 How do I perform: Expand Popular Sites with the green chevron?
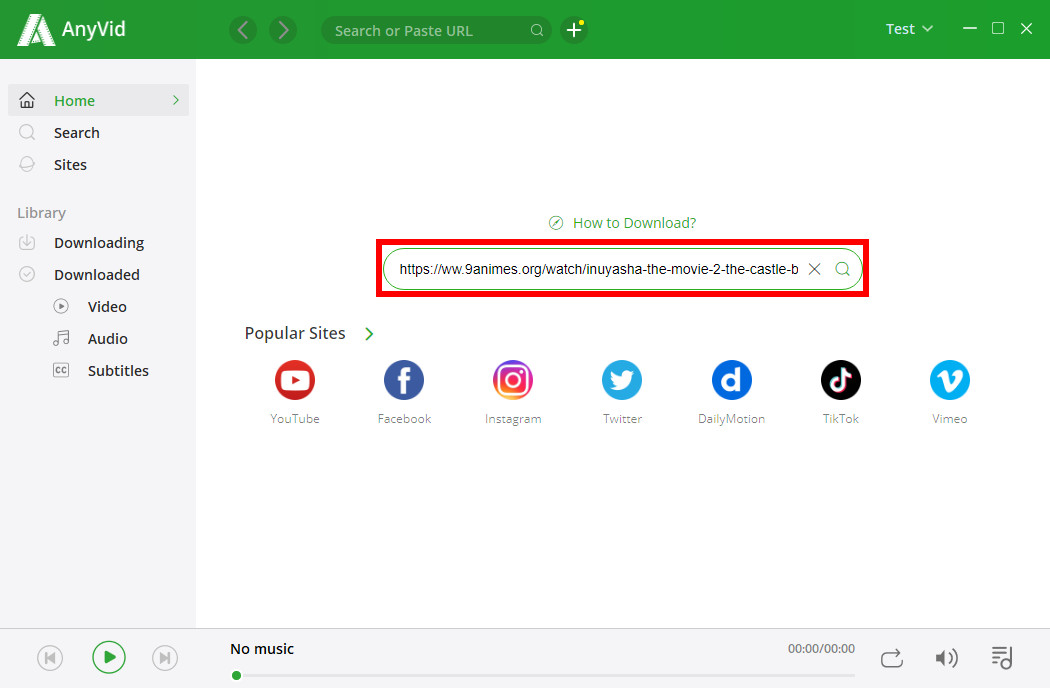coord(369,334)
